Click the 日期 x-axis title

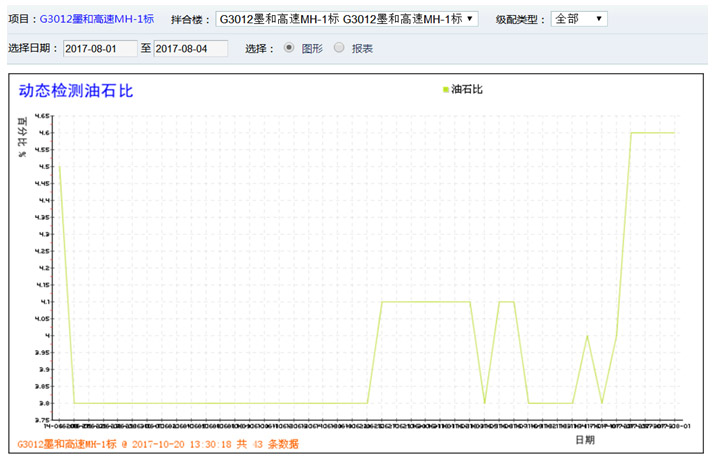tap(585, 438)
